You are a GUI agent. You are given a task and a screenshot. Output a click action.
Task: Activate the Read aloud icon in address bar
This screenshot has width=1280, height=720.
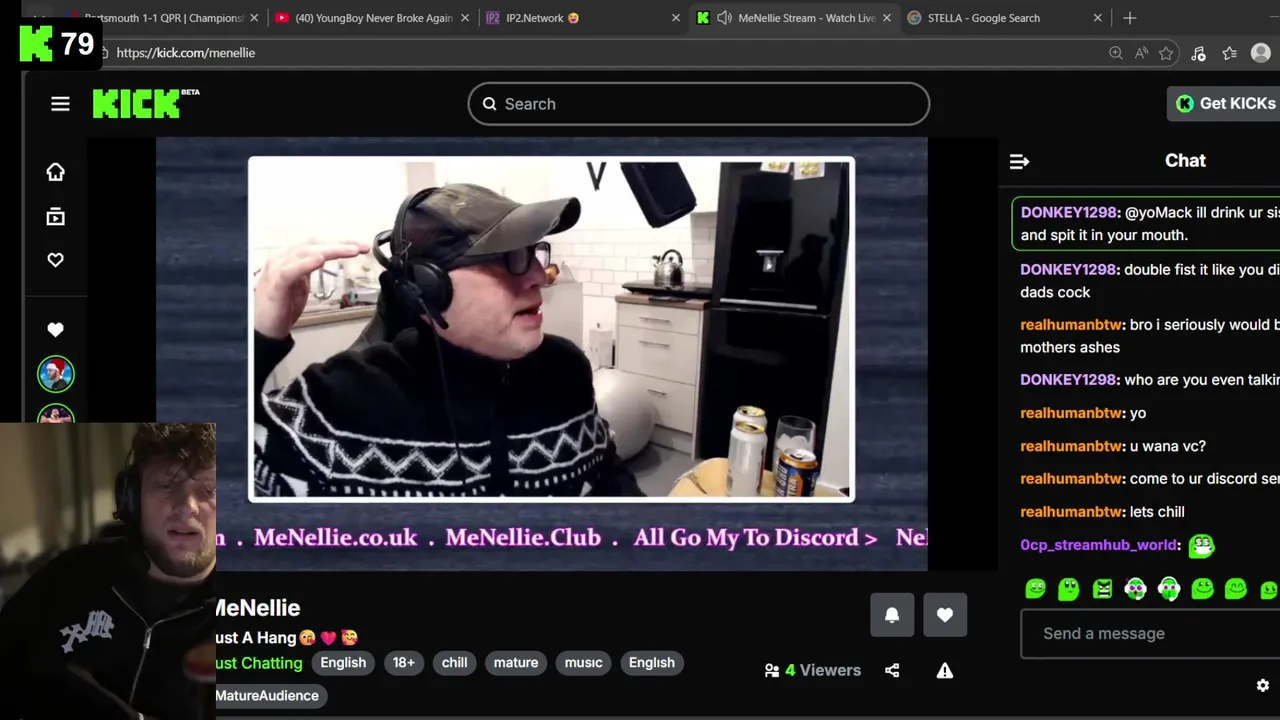click(x=1141, y=53)
